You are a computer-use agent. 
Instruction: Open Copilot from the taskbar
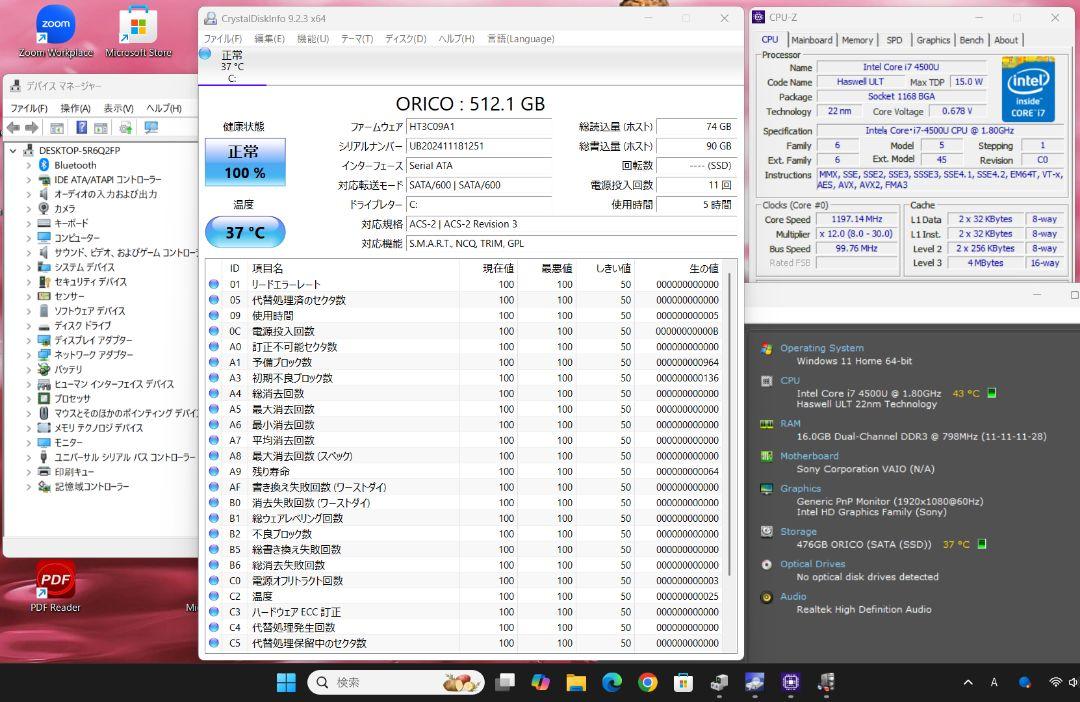(x=541, y=682)
